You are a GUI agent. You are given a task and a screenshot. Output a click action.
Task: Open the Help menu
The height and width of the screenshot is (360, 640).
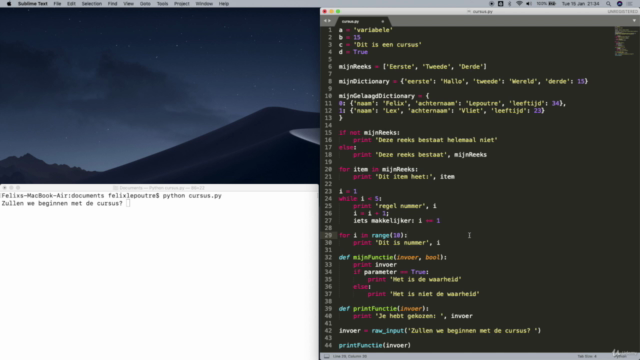pos(224,4)
